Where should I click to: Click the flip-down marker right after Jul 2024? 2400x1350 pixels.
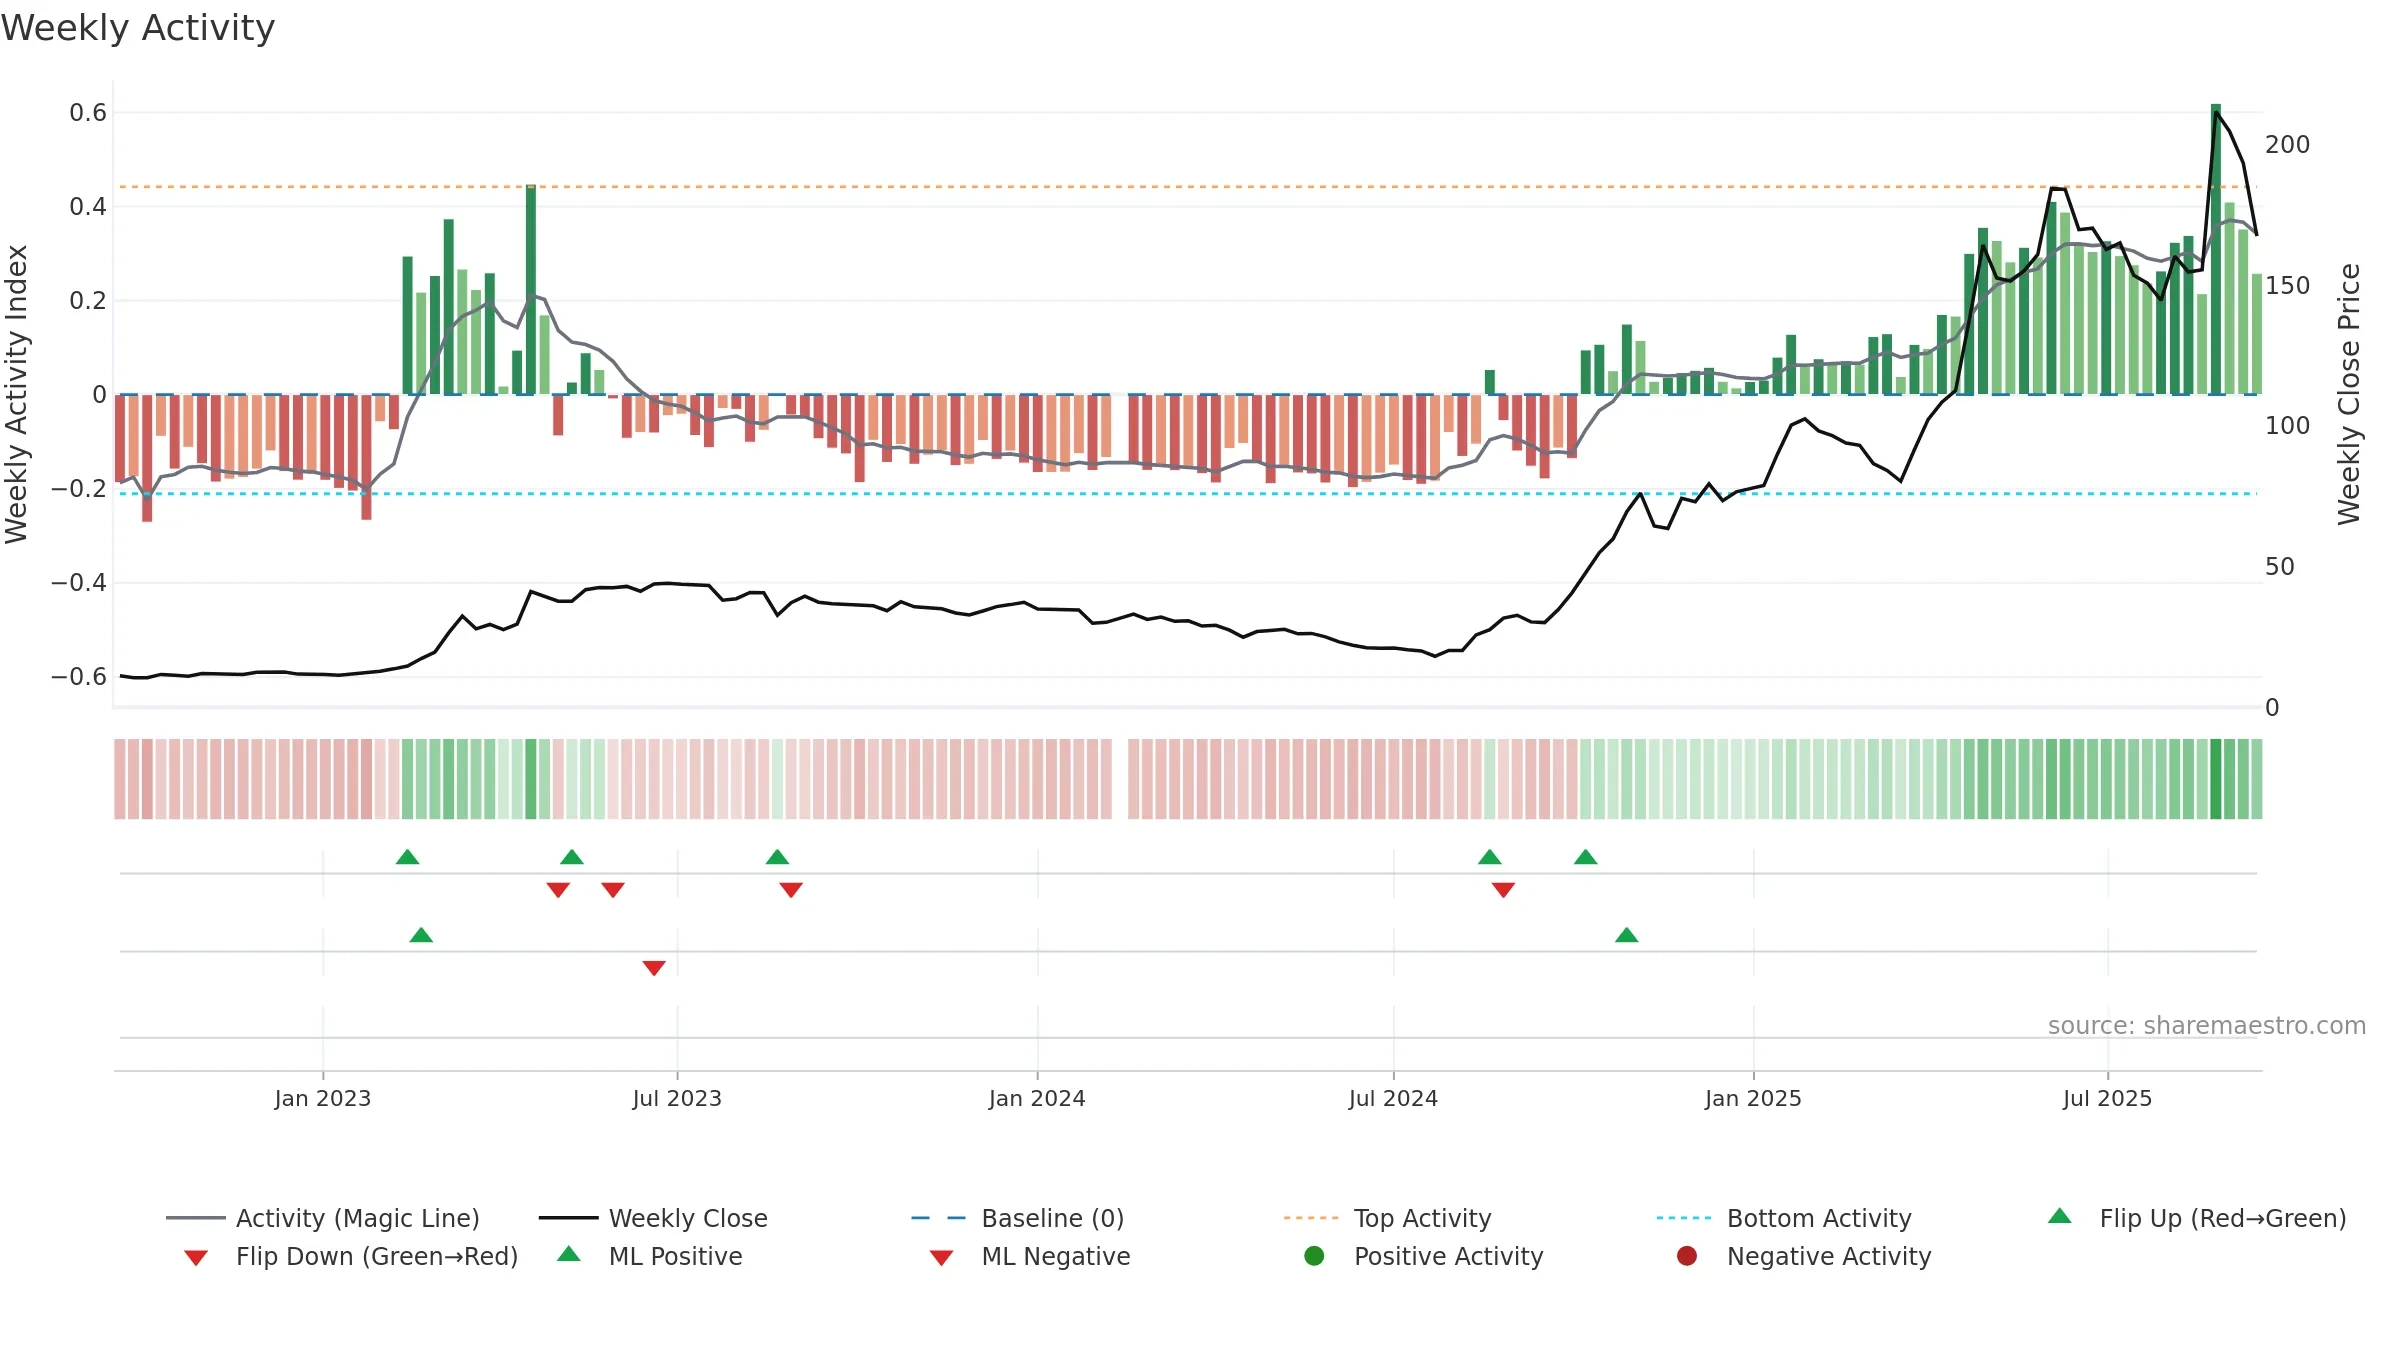pos(1503,890)
